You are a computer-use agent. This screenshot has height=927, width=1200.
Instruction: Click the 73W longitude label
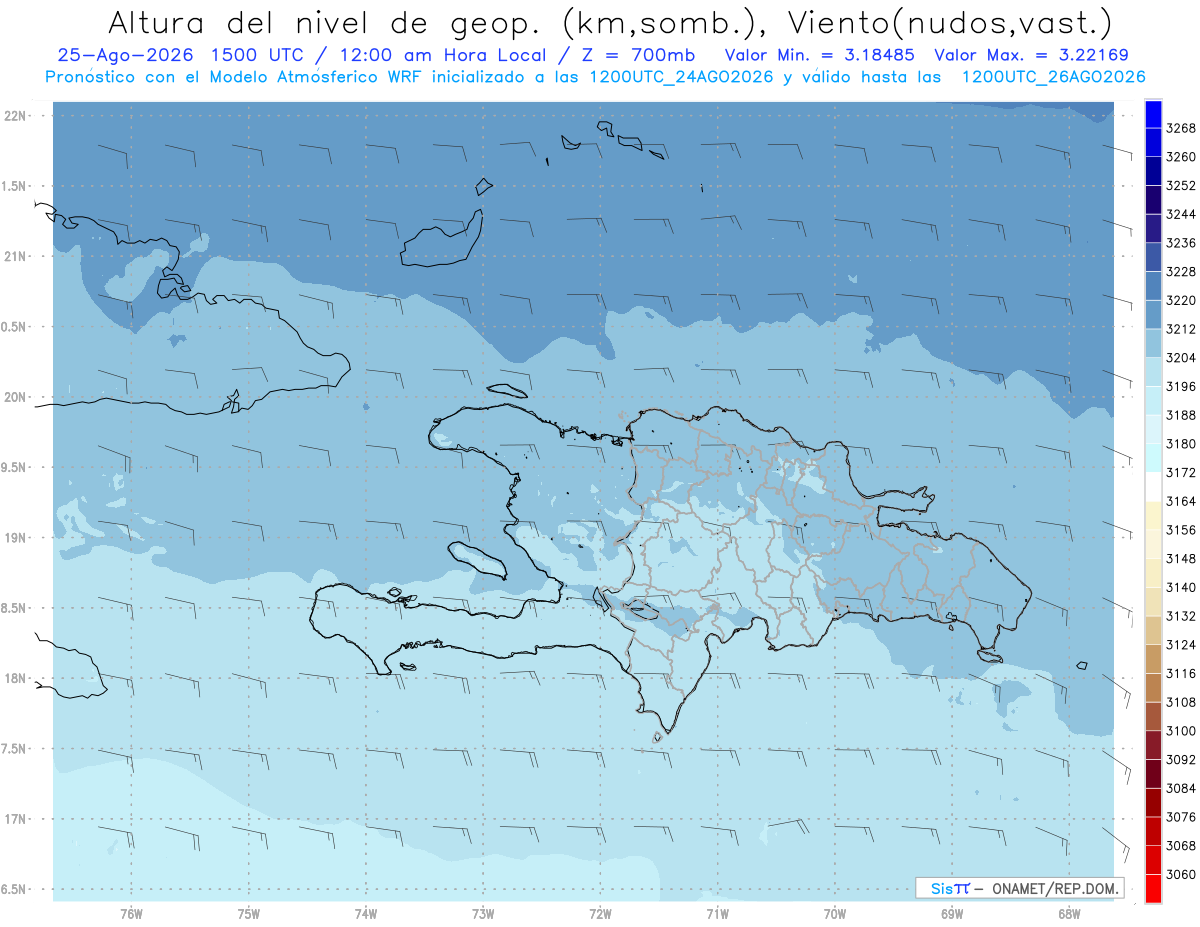pyautogui.click(x=483, y=913)
